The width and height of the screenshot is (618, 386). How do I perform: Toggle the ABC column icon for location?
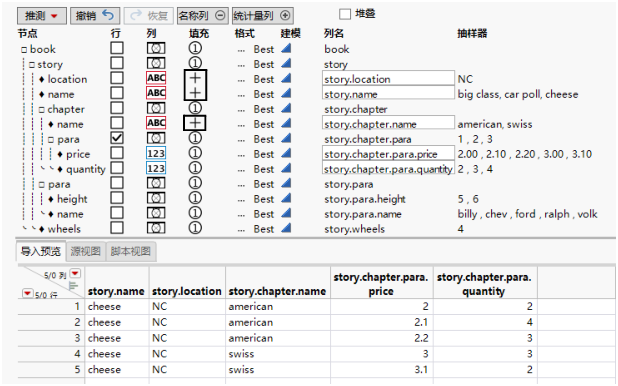156,78
